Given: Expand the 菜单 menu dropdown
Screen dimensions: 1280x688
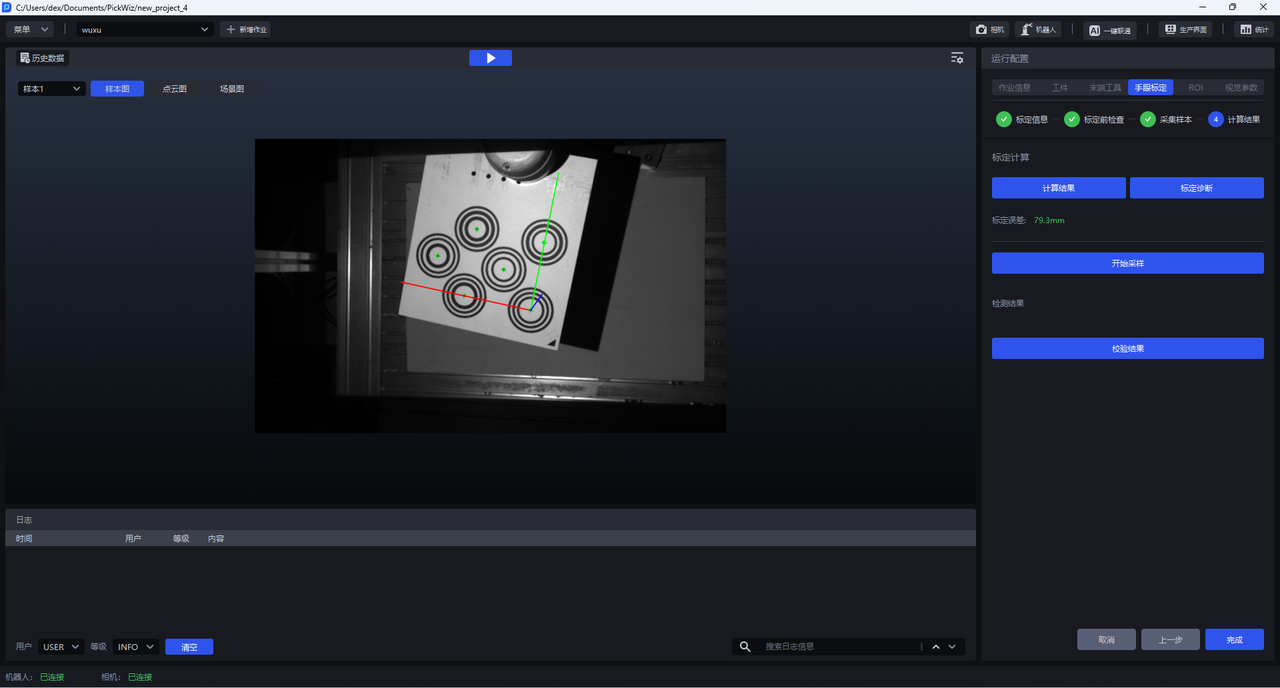Looking at the screenshot, I should tap(32, 30).
